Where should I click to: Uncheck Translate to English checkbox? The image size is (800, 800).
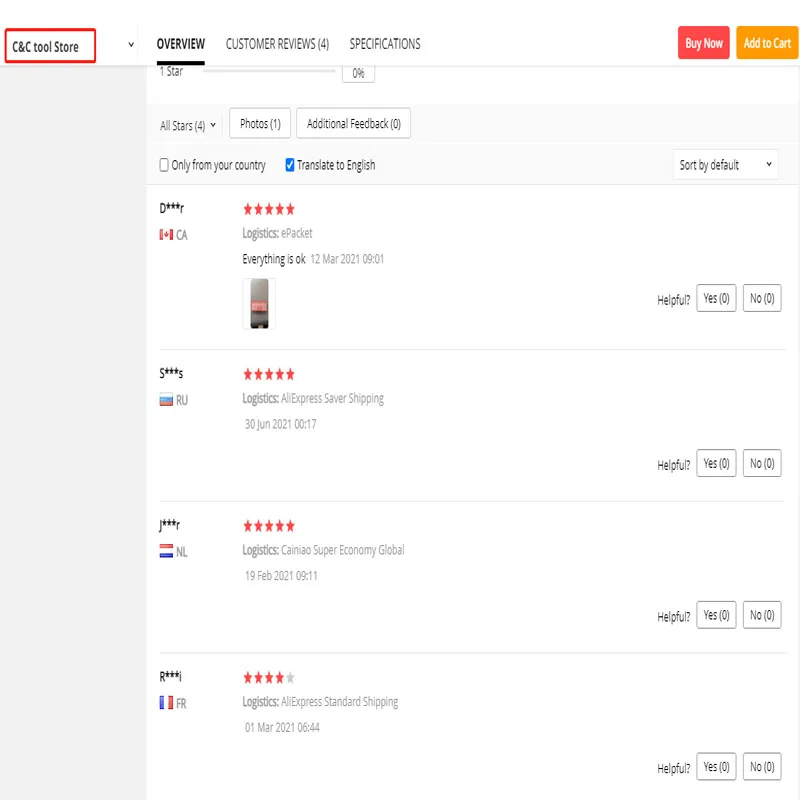point(290,165)
